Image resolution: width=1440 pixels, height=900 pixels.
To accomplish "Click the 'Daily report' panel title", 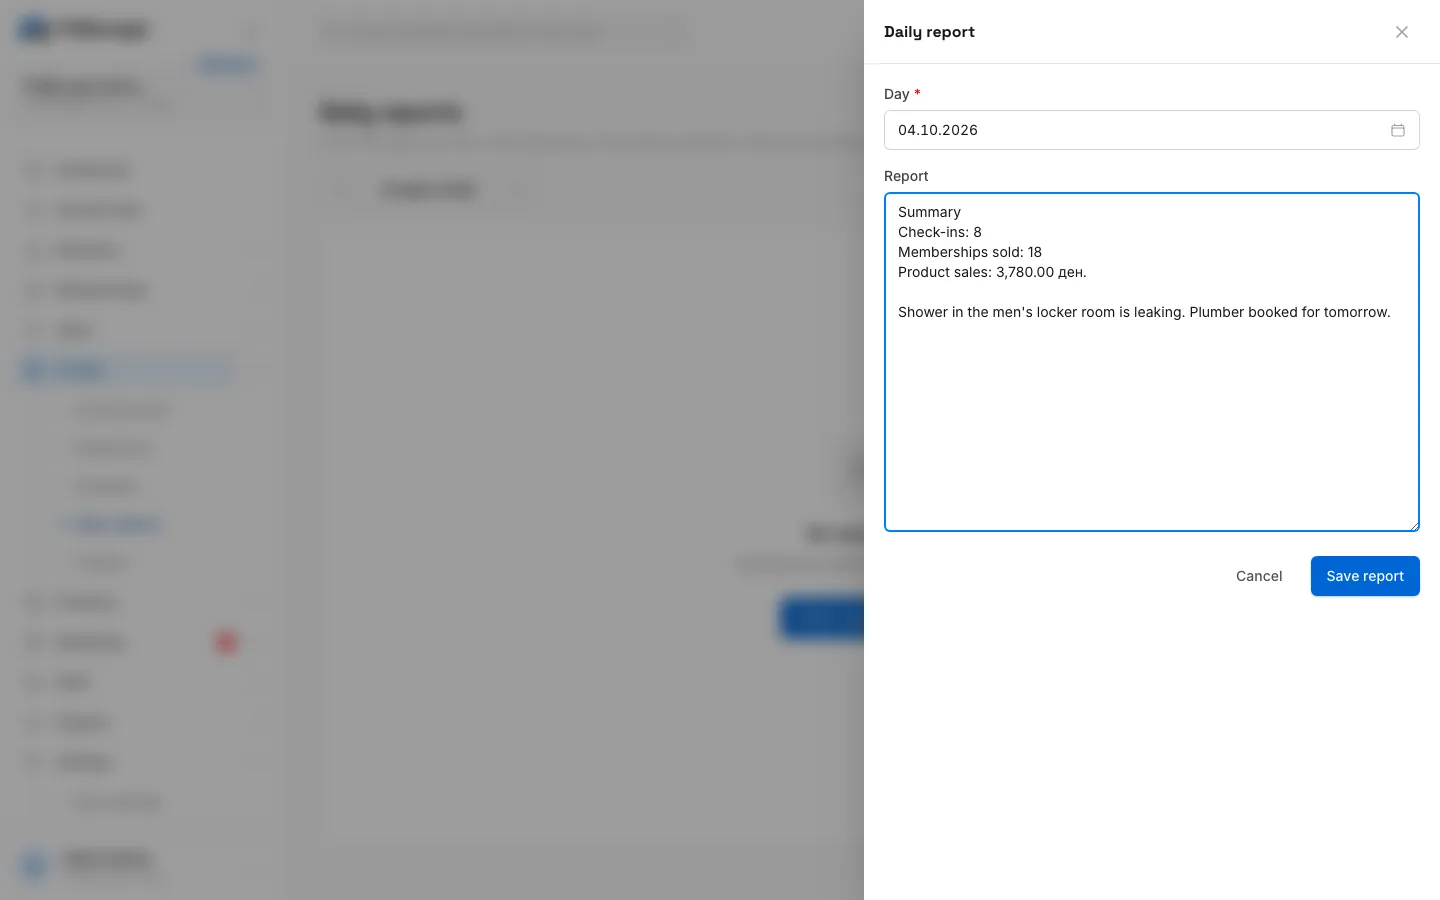I will (x=929, y=32).
